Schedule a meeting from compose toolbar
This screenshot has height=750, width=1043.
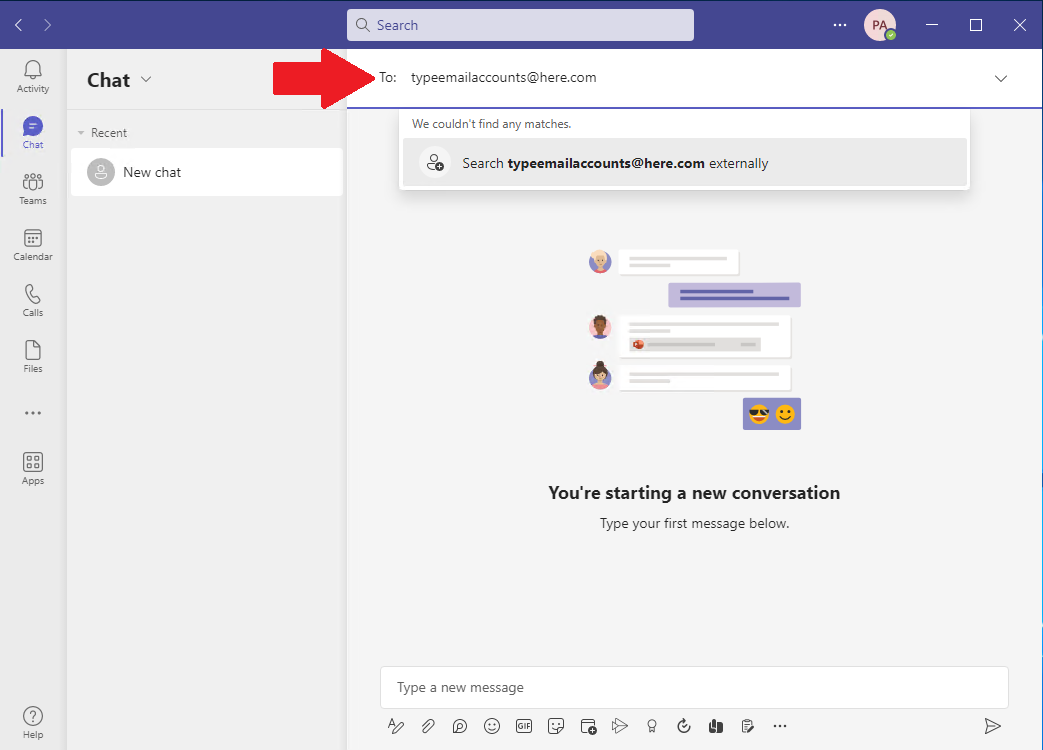tap(588, 726)
